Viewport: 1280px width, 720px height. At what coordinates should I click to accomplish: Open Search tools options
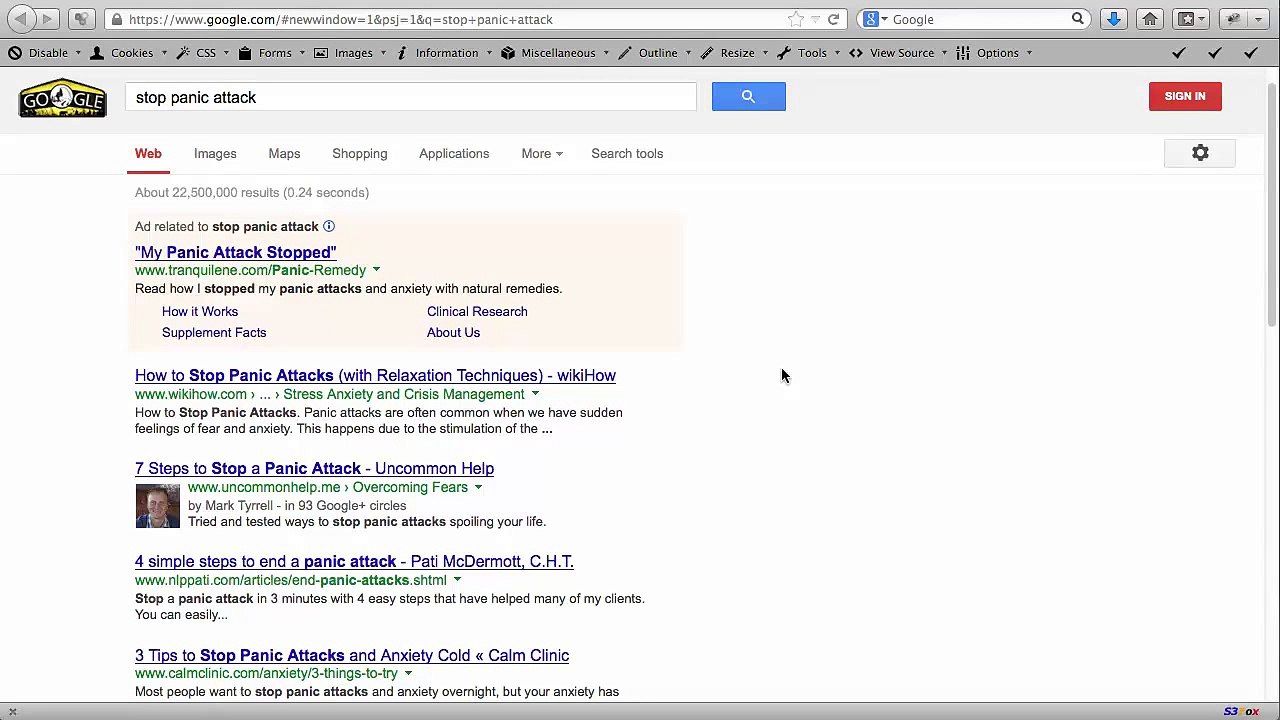(627, 154)
